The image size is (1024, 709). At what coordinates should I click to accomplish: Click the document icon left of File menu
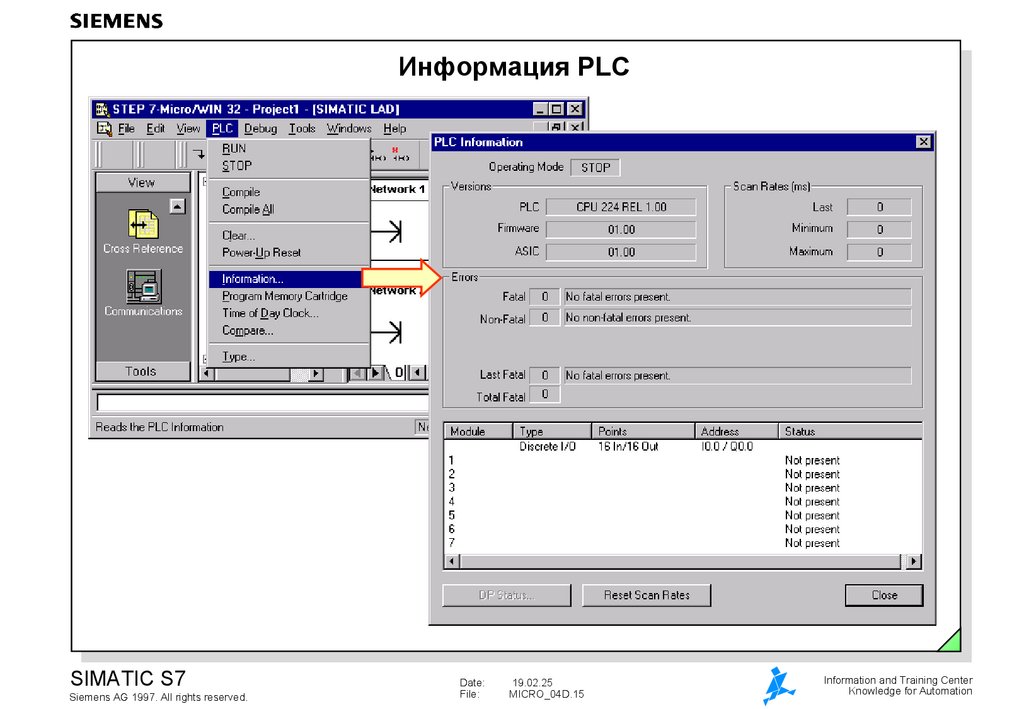[104, 129]
